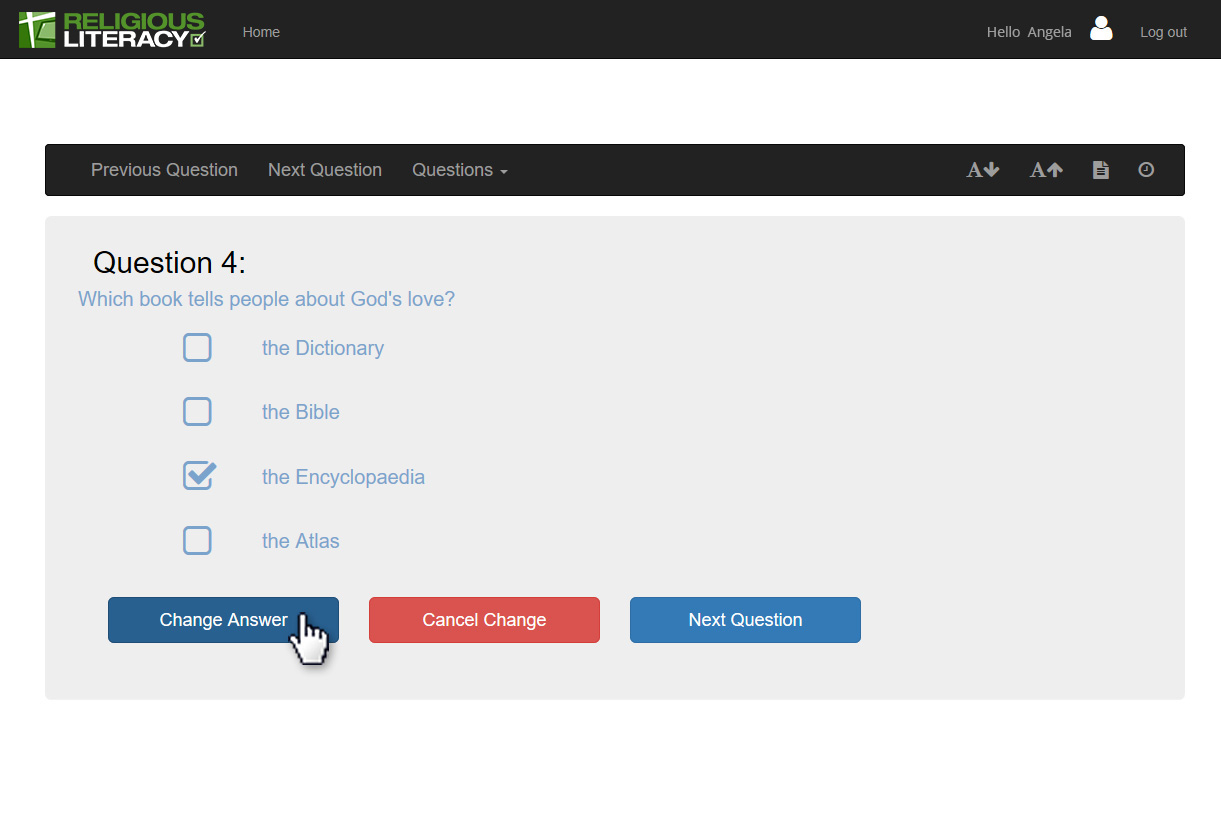Screen dimensions: 1221x817
Task: Click the clock timer icon
Action: click(1146, 170)
